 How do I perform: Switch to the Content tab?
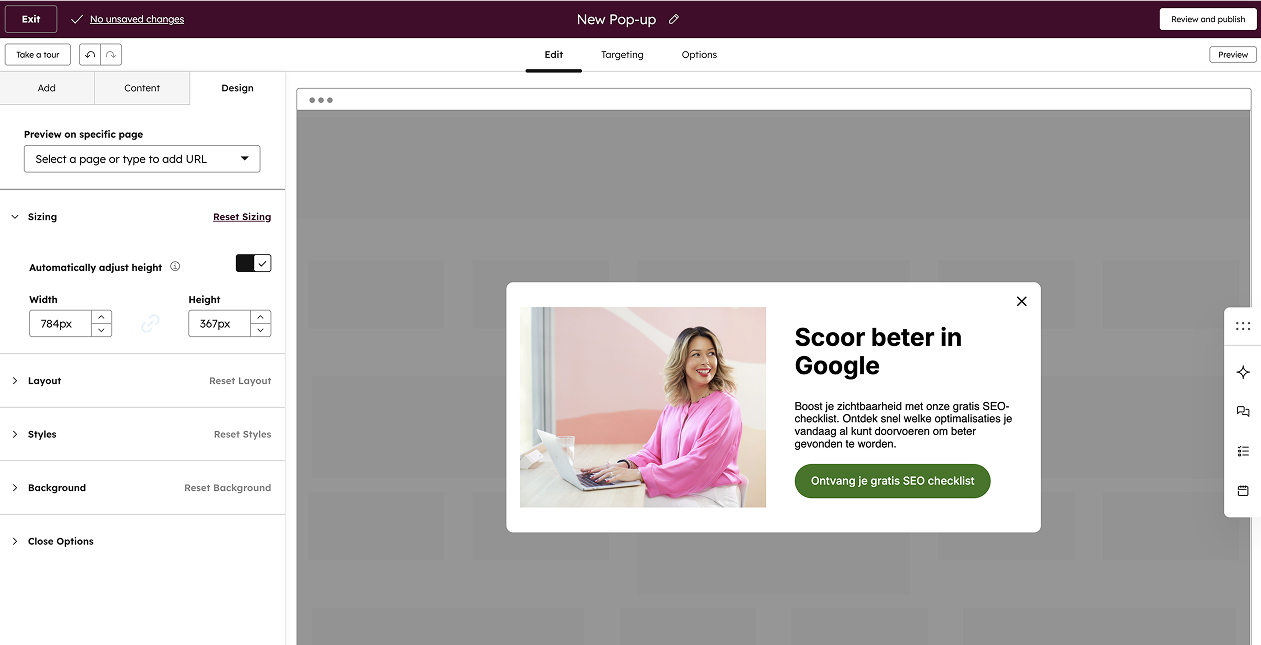[142, 88]
